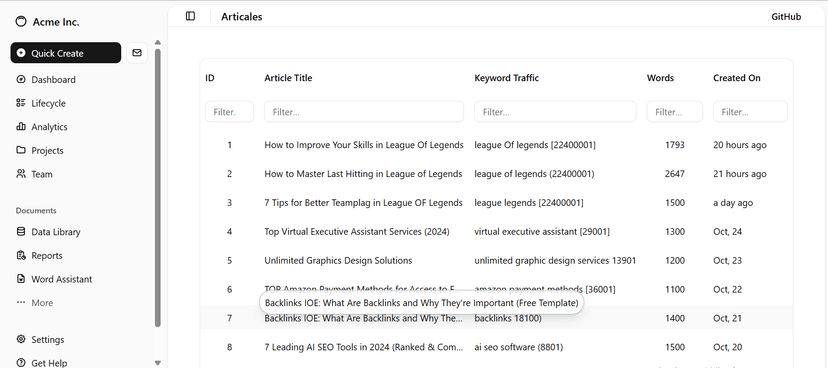The width and height of the screenshot is (828, 368).
Task: Open the GitHub link
Action: click(x=786, y=16)
